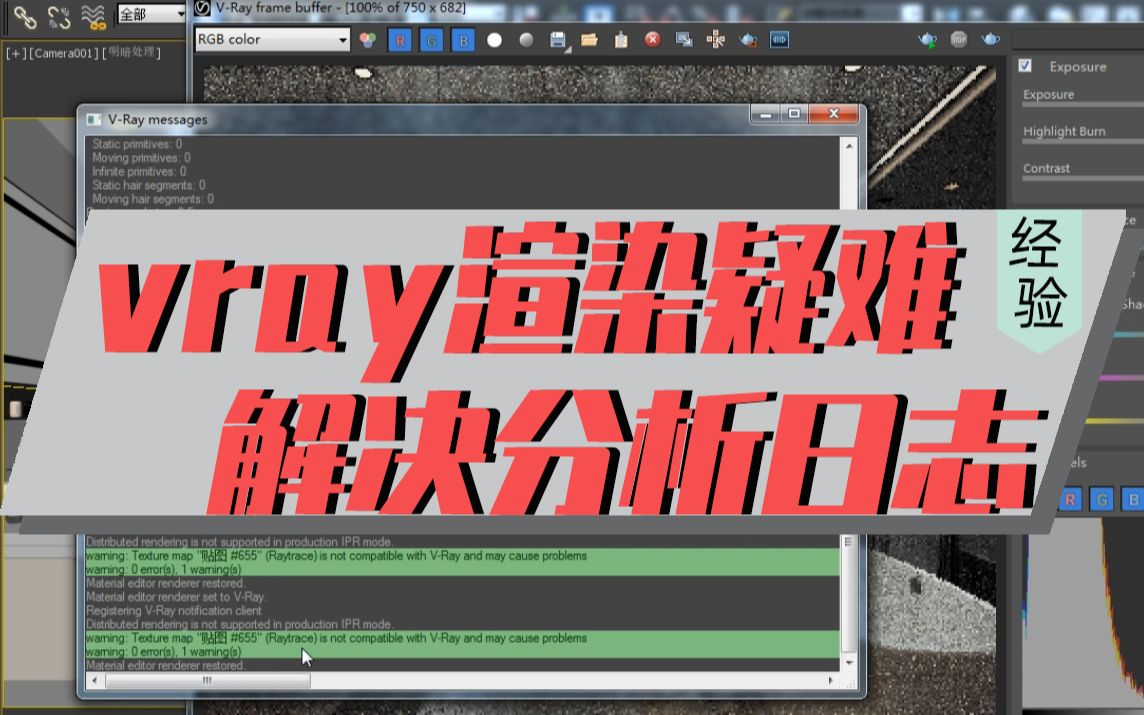Stop the current render

(x=958, y=38)
